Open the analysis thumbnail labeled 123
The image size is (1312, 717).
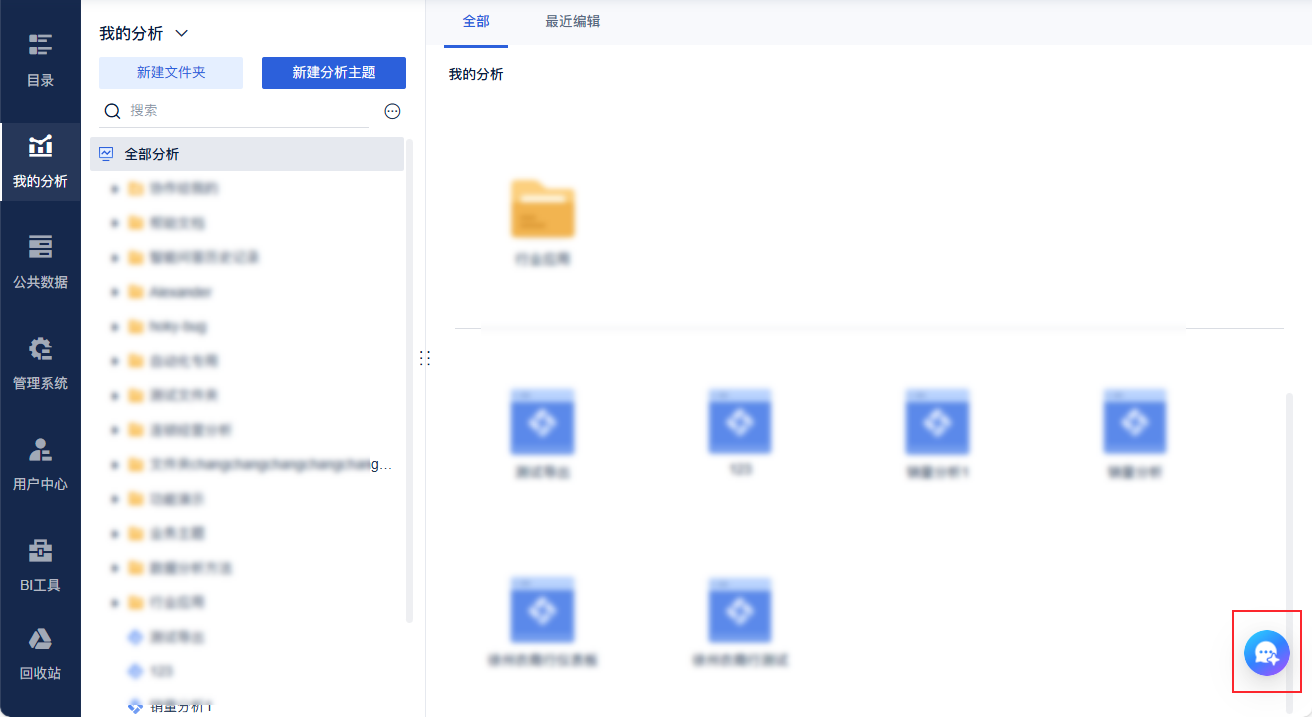(740, 422)
